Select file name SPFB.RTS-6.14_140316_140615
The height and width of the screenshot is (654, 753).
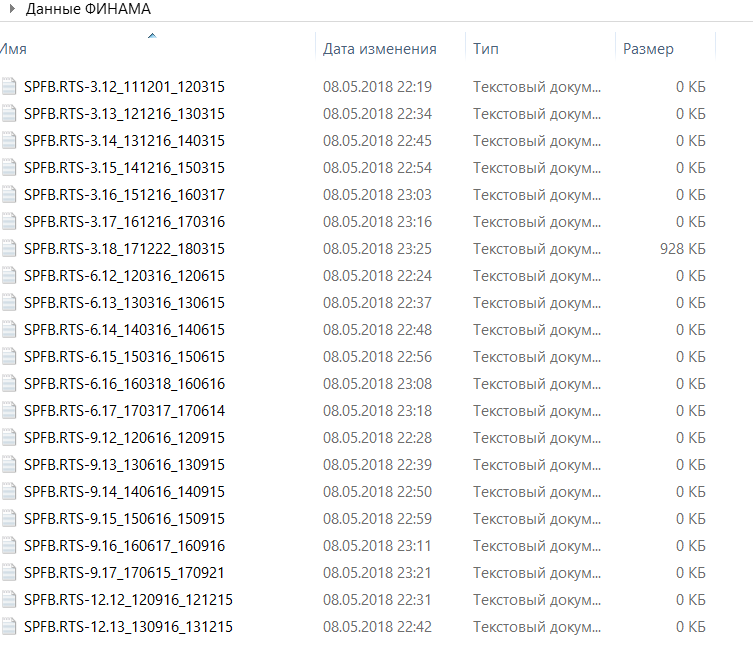coord(124,330)
